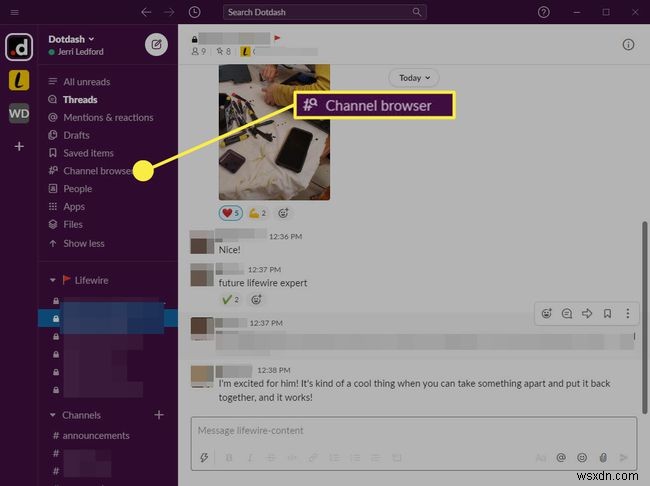The width and height of the screenshot is (650, 486).
Task: Open channel details info icon
Action: 628,45
